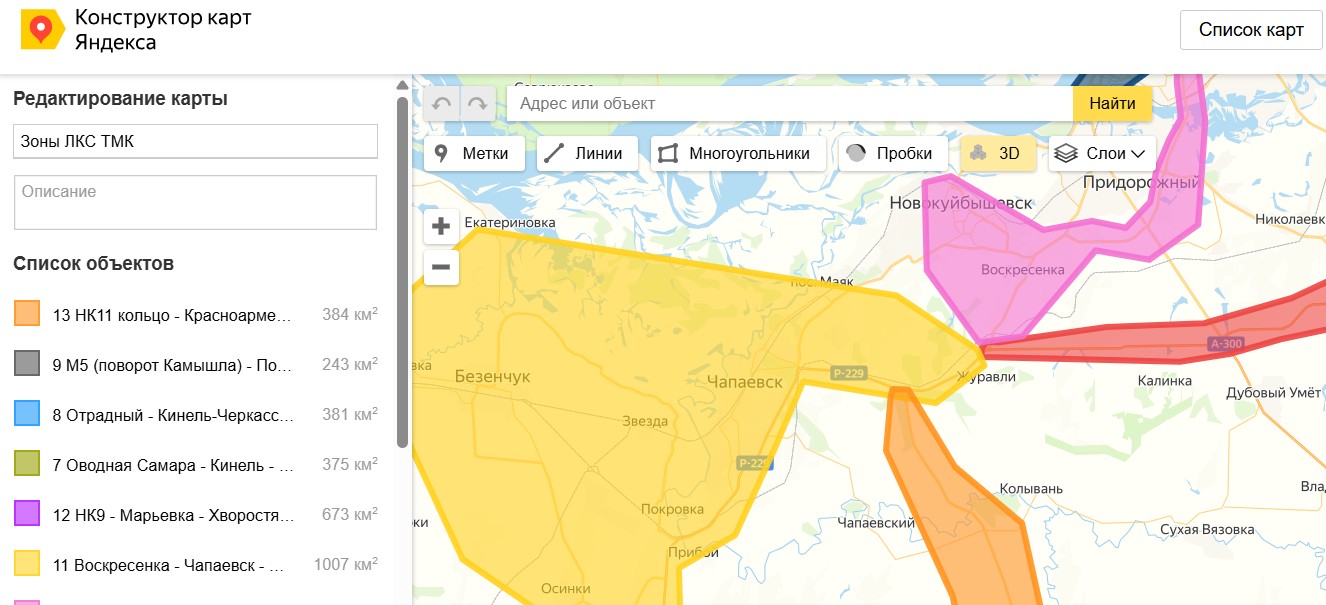Select the Многоугольники polygon tool

(738, 154)
